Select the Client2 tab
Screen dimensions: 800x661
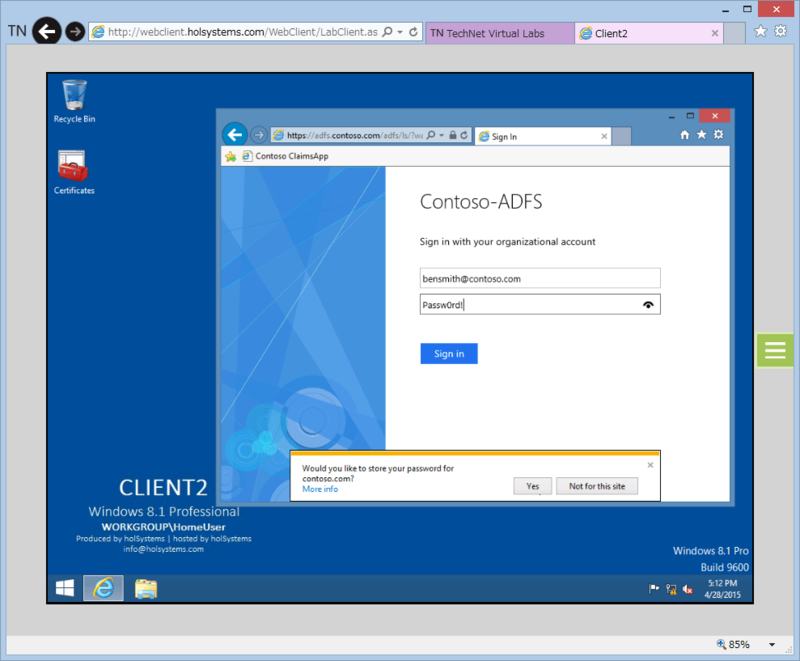coord(643,33)
